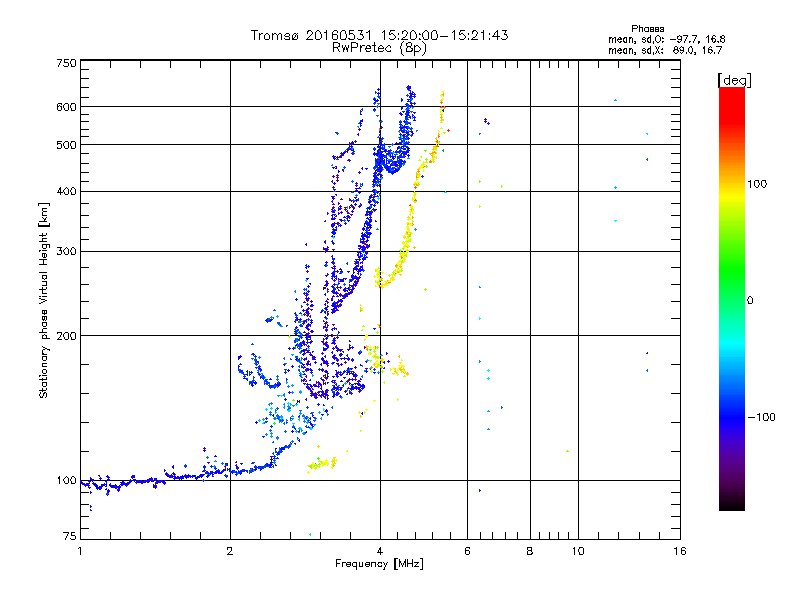Click the plot title 'Tromsø 20160531 15:20:00-15:21:43'
This screenshot has width=800, height=600.
pyautogui.click(x=379, y=35)
